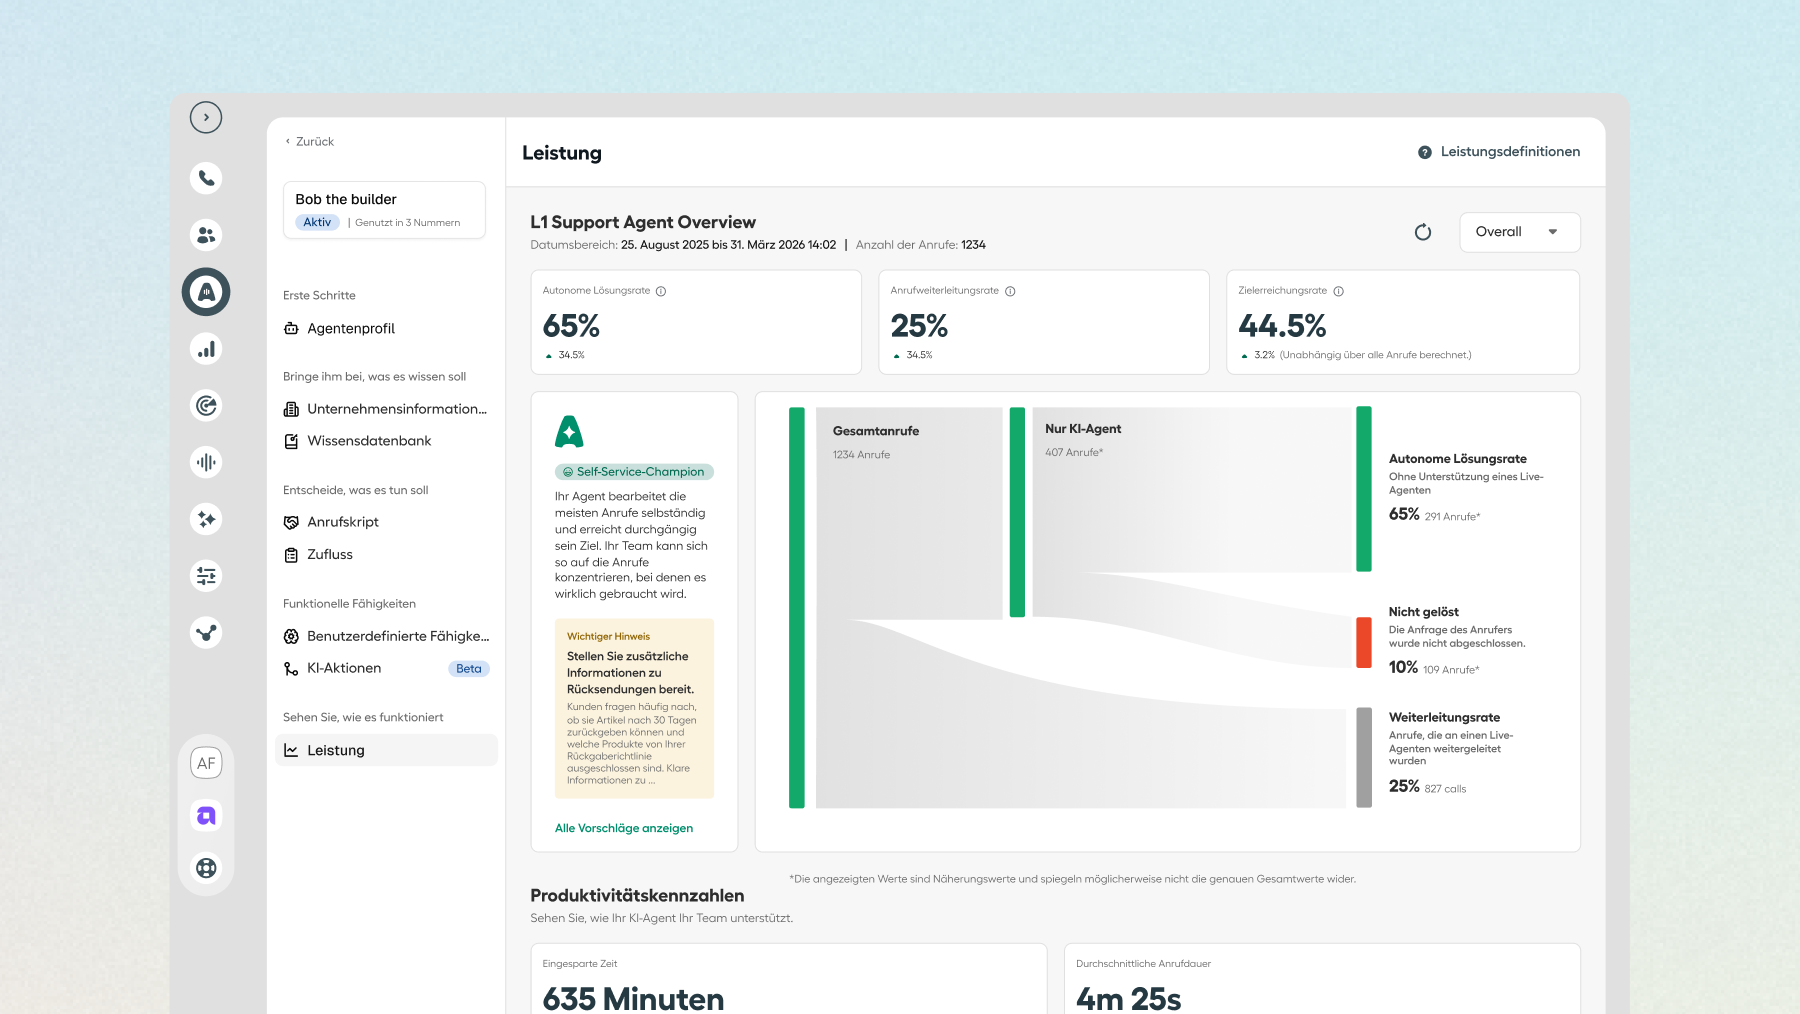Open the help lifebuoy icon
Image resolution: width=1800 pixels, height=1014 pixels.
pos(206,868)
